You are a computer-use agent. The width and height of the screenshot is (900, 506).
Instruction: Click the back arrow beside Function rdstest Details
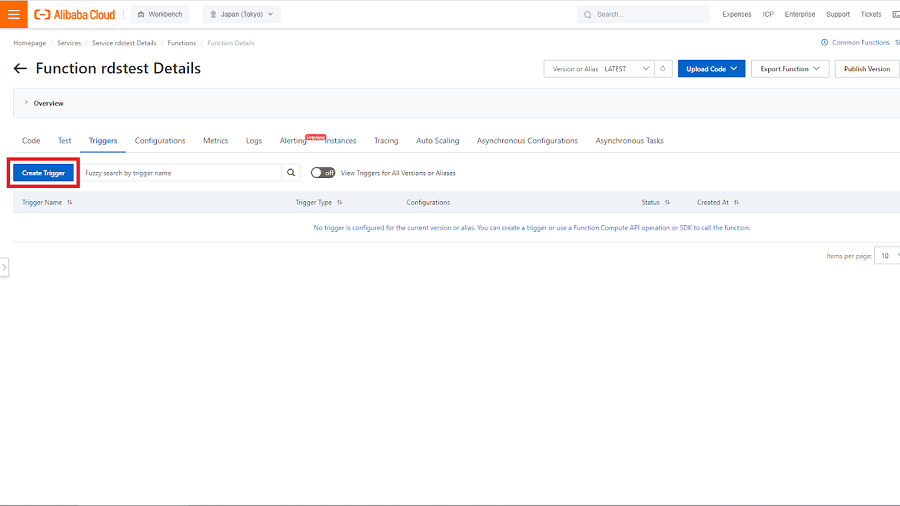point(20,69)
